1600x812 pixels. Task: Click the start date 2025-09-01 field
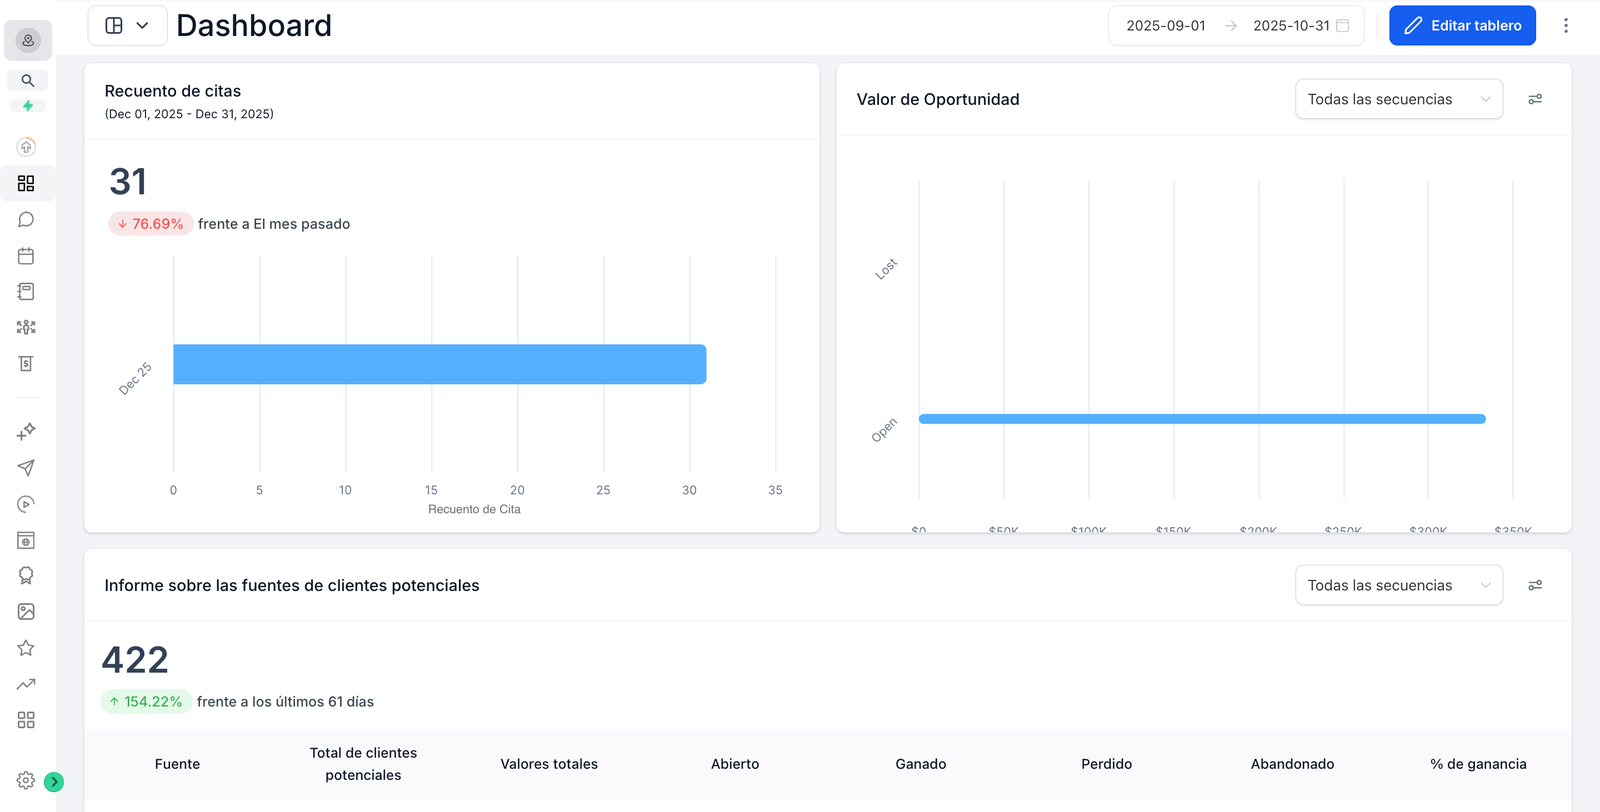1166,26
